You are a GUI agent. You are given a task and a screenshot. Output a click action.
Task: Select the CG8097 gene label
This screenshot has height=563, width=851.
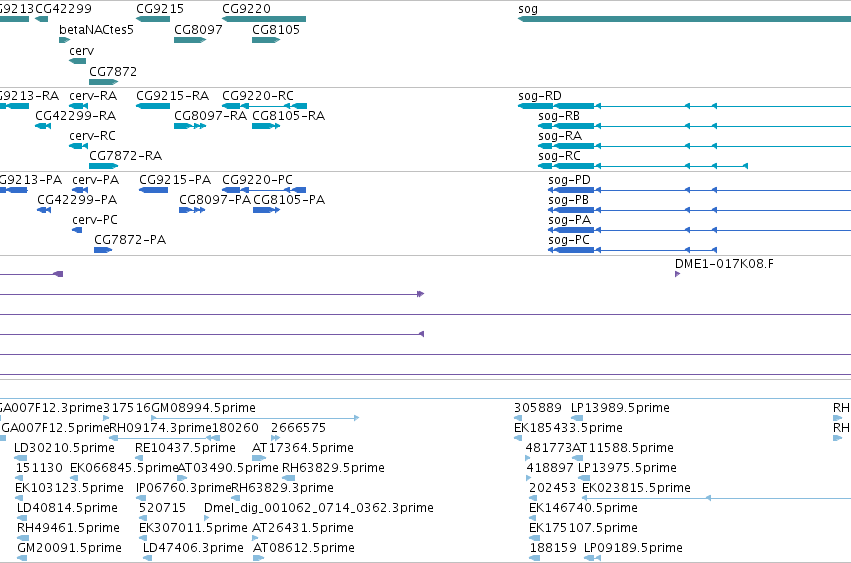(x=199, y=30)
